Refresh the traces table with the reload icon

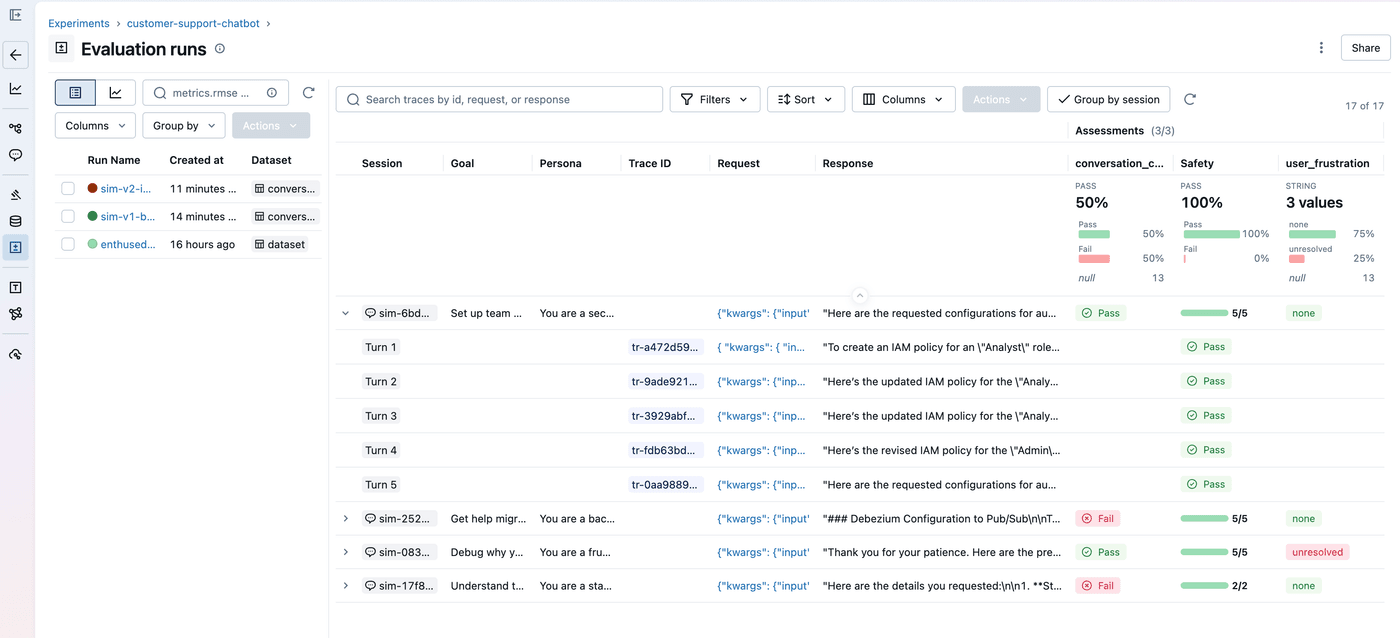(1190, 99)
